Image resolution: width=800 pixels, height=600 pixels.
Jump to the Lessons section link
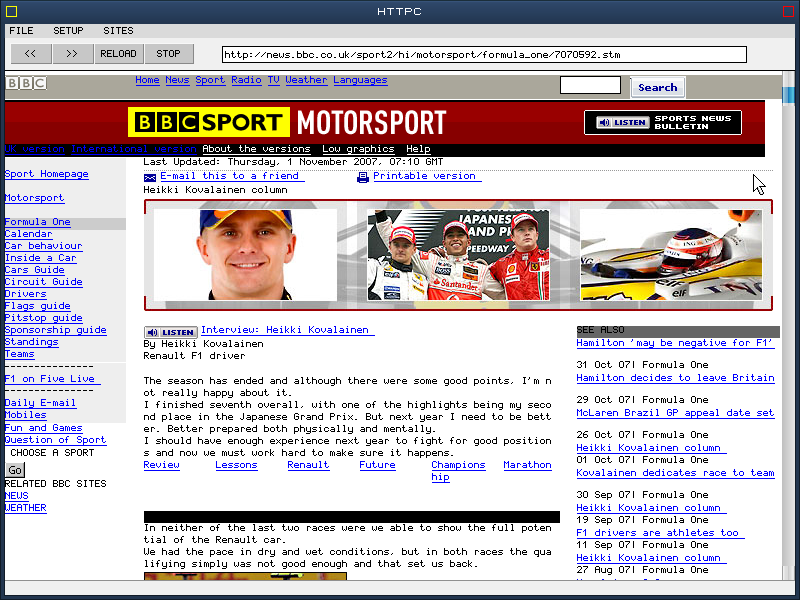pos(236,465)
